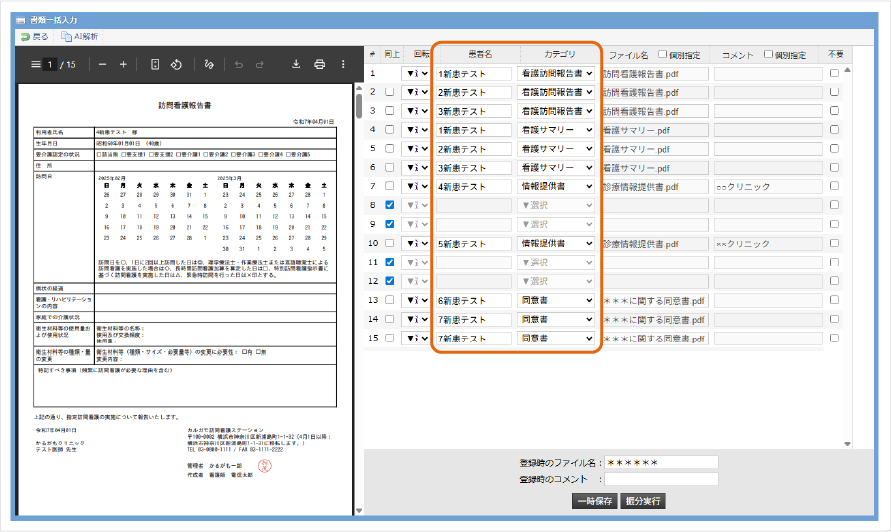Screen dimensions: 891x532
Task: Download the PDF document
Action: tap(296, 65)
